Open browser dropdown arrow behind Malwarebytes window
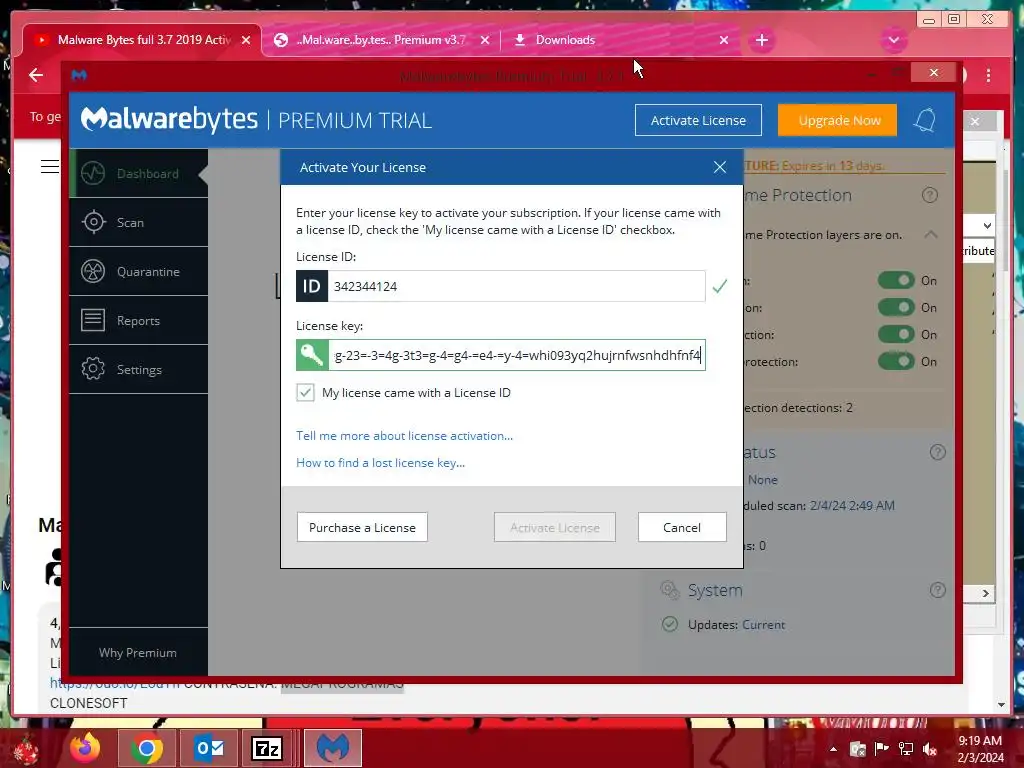Screen dimensions: 1024x768 (987, 225)
